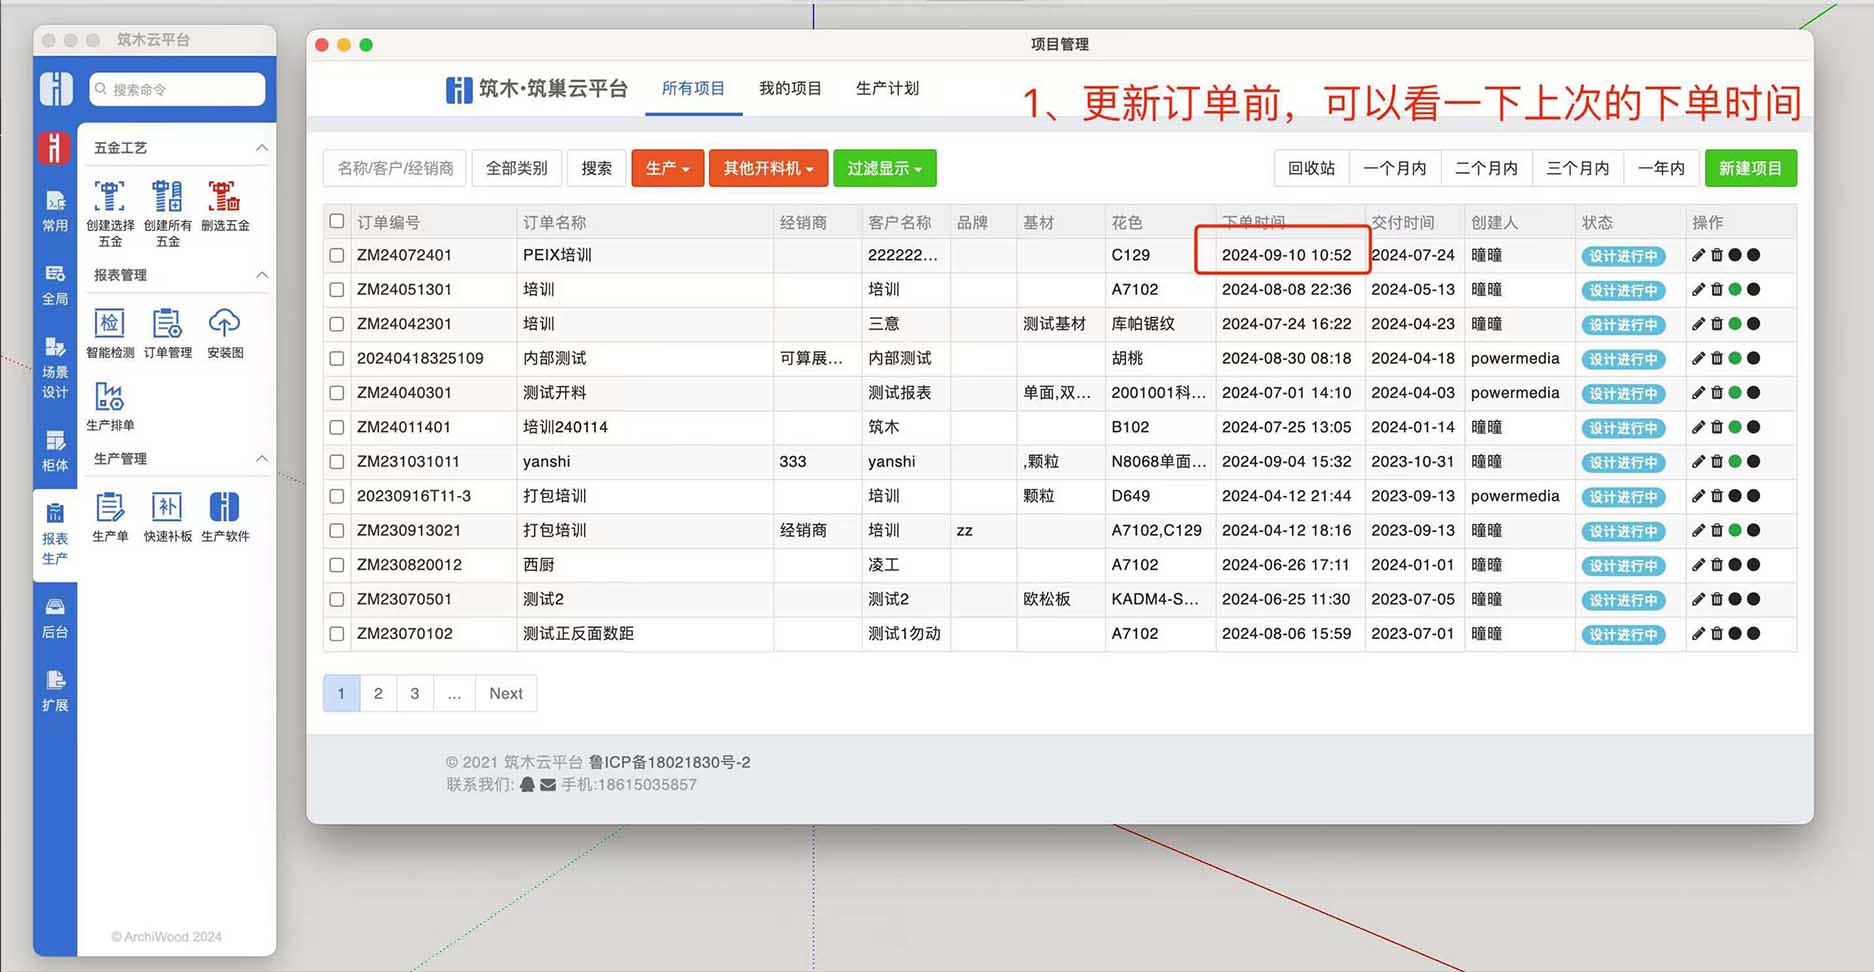
Task: Open the 其他开料机 dropdown
Action: point(768,168)
